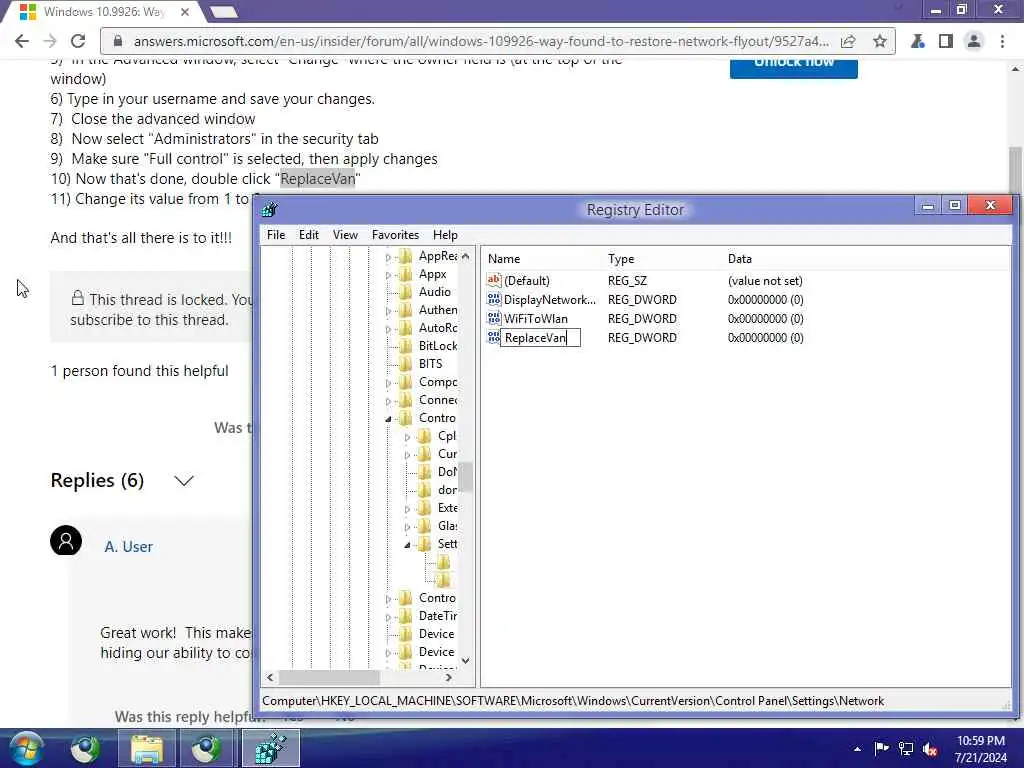1024x768 pixels.
Task: Select the Audio registry key
Action: (x=434, y=292)
